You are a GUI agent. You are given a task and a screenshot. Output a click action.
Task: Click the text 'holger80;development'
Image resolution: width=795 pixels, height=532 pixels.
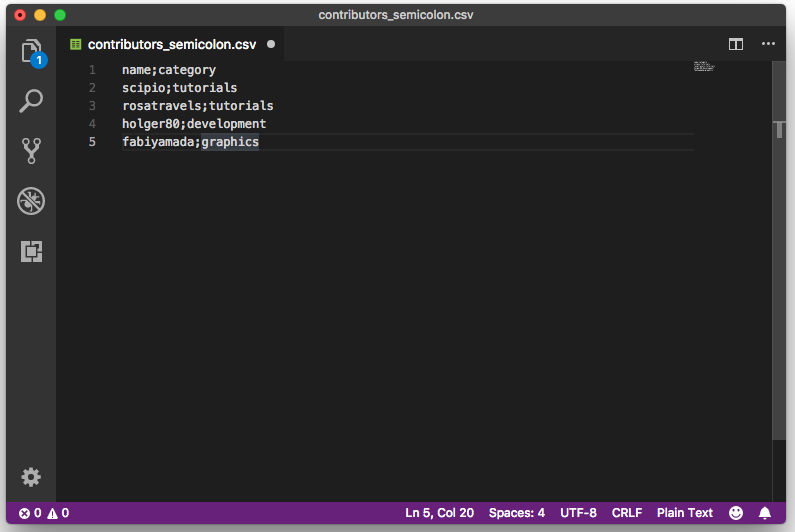(194, 124)
